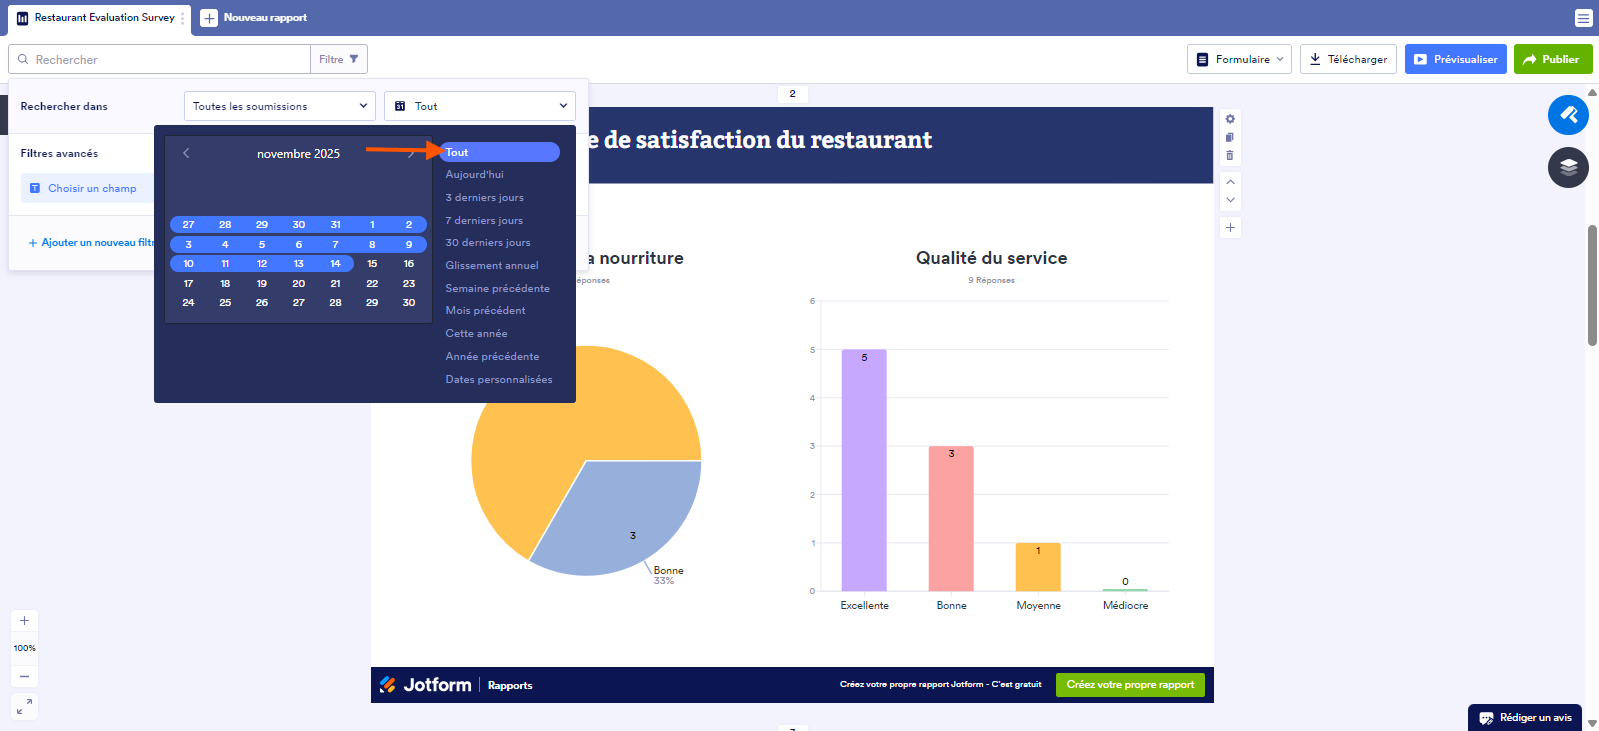Select Cette année preset
This screenshot has width=1599, height=731.
tap(476, 333)
